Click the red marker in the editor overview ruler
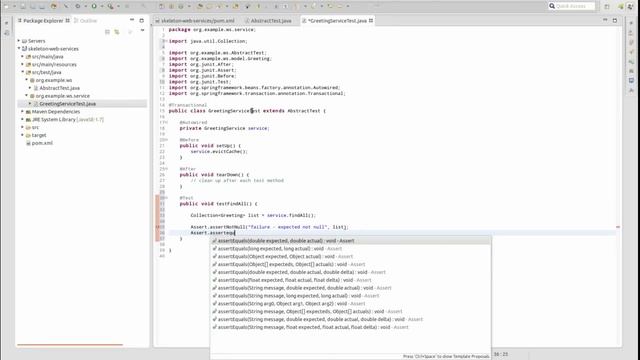The width and height of the screenshot is (640, 360). click(618, 227)
